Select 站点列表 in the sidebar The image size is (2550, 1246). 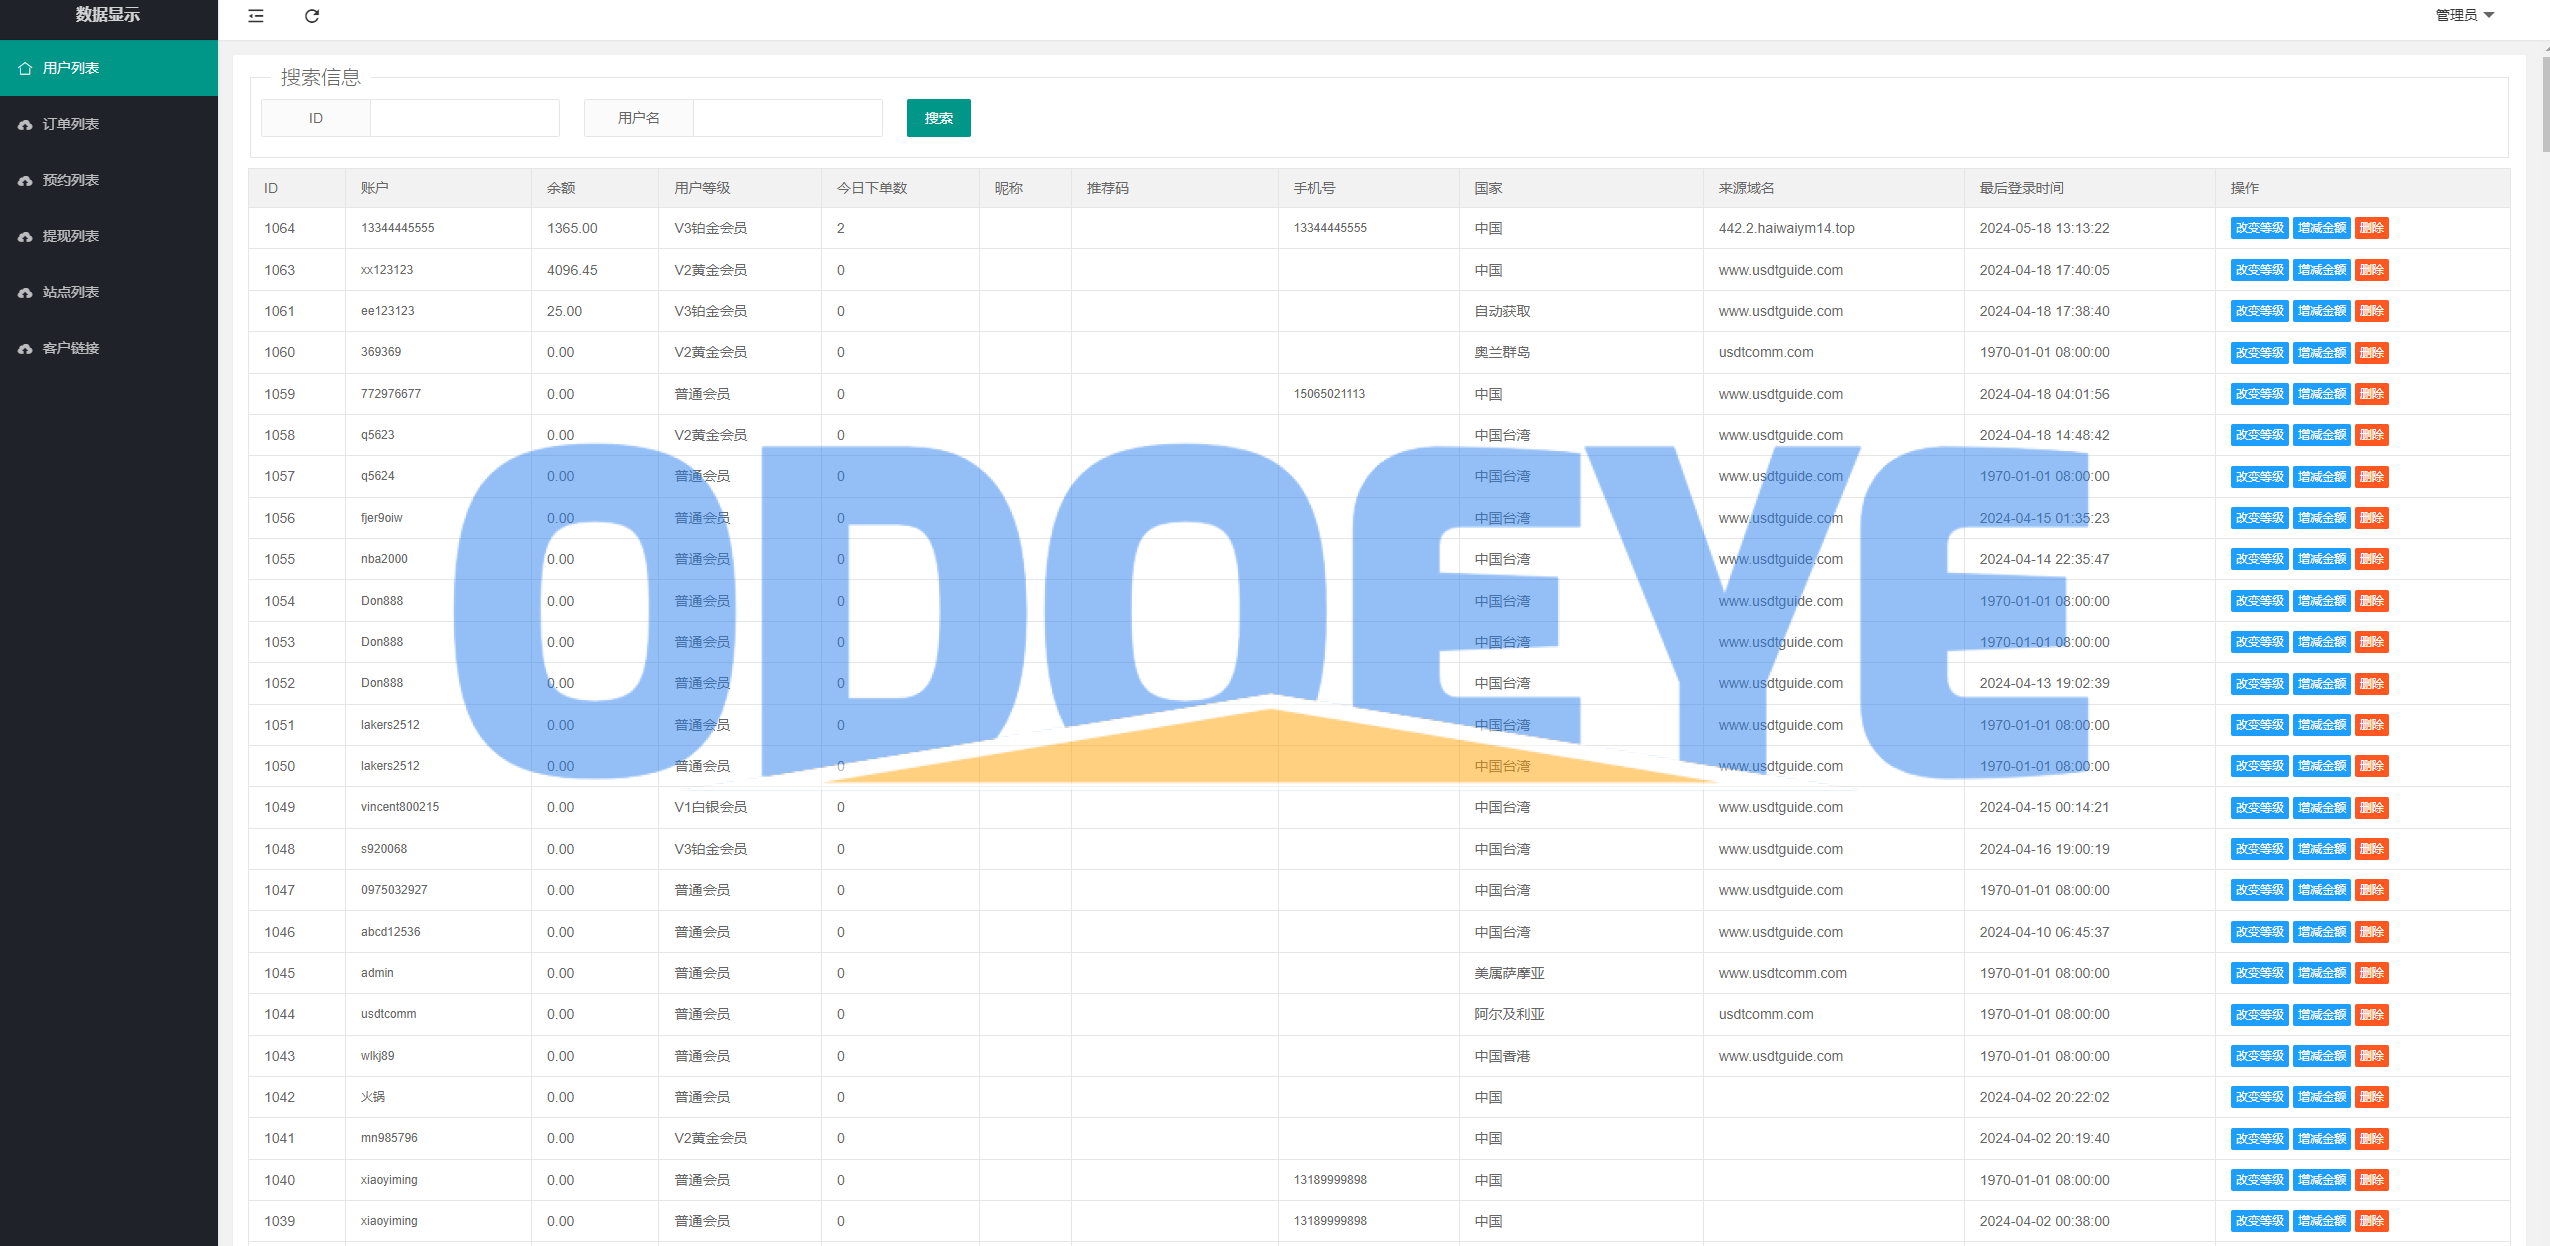(x=109, y=292)
